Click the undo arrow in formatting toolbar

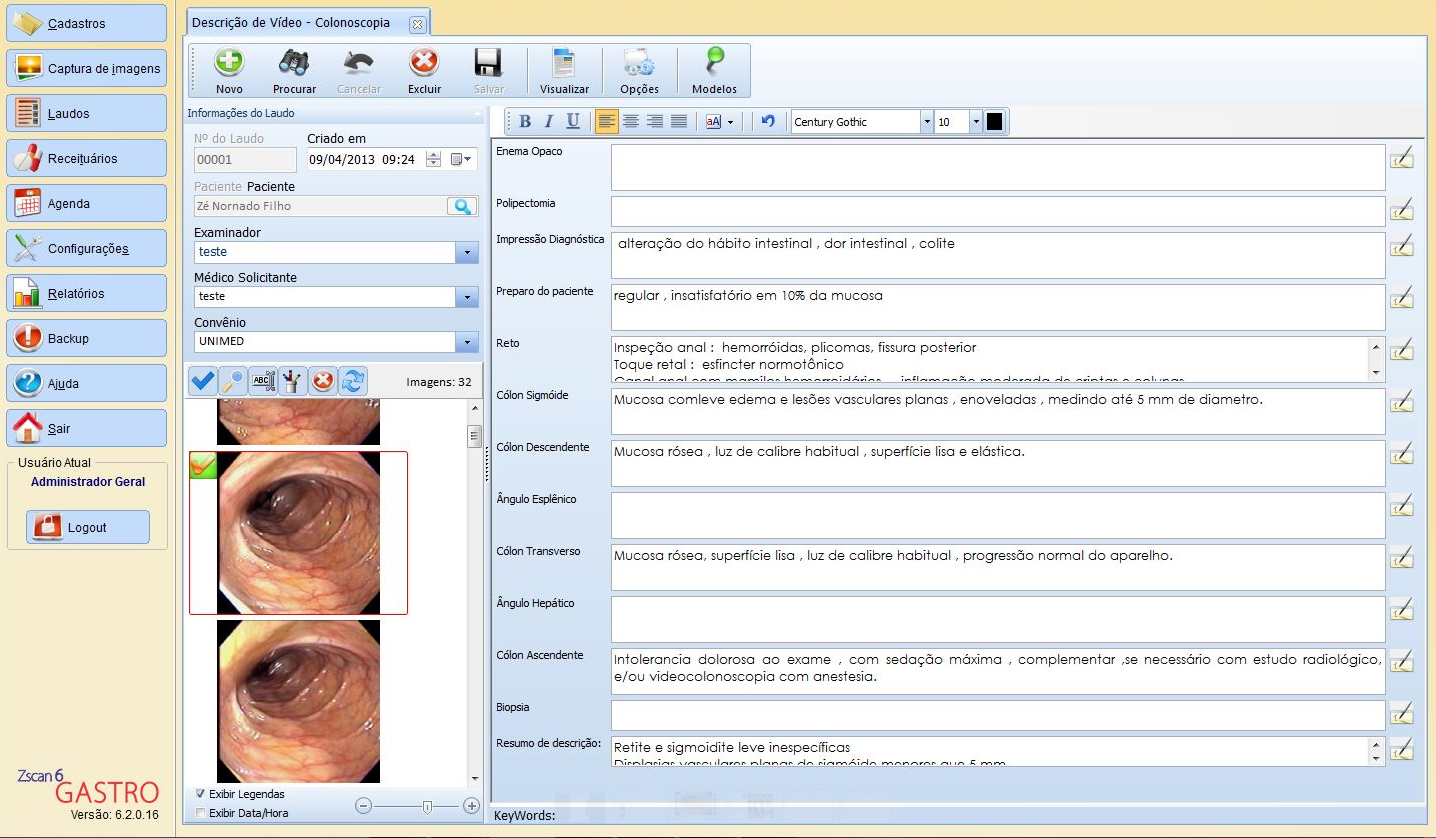point(767,122)
